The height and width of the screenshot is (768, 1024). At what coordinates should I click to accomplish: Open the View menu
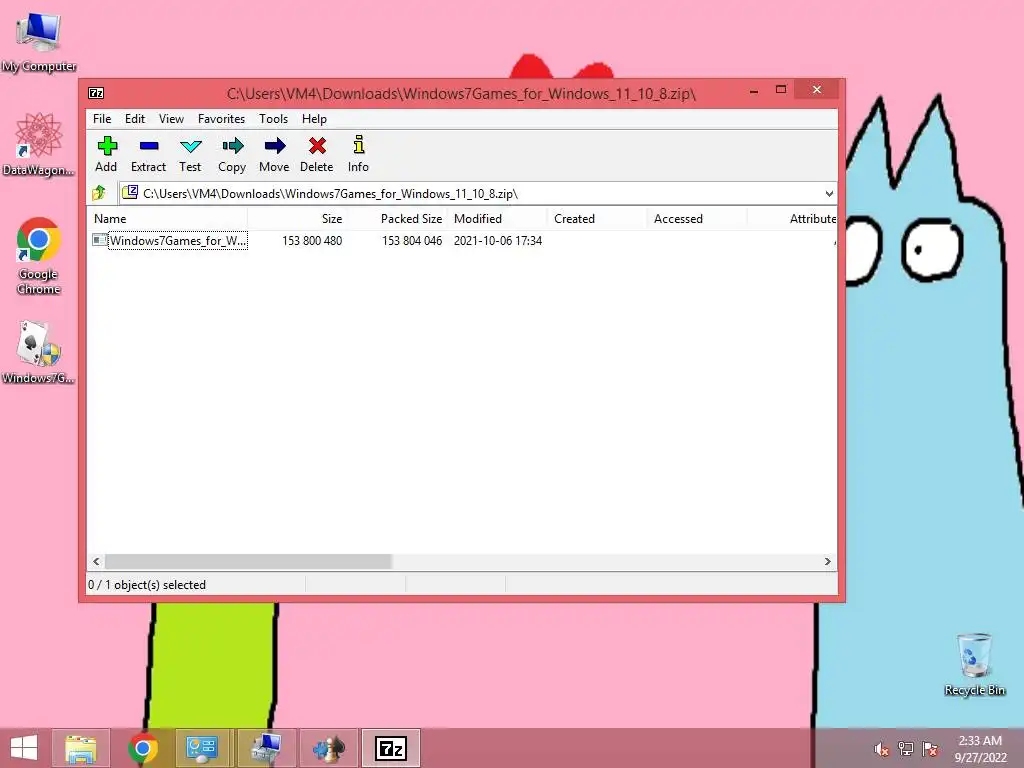click(x=171, y=119)
